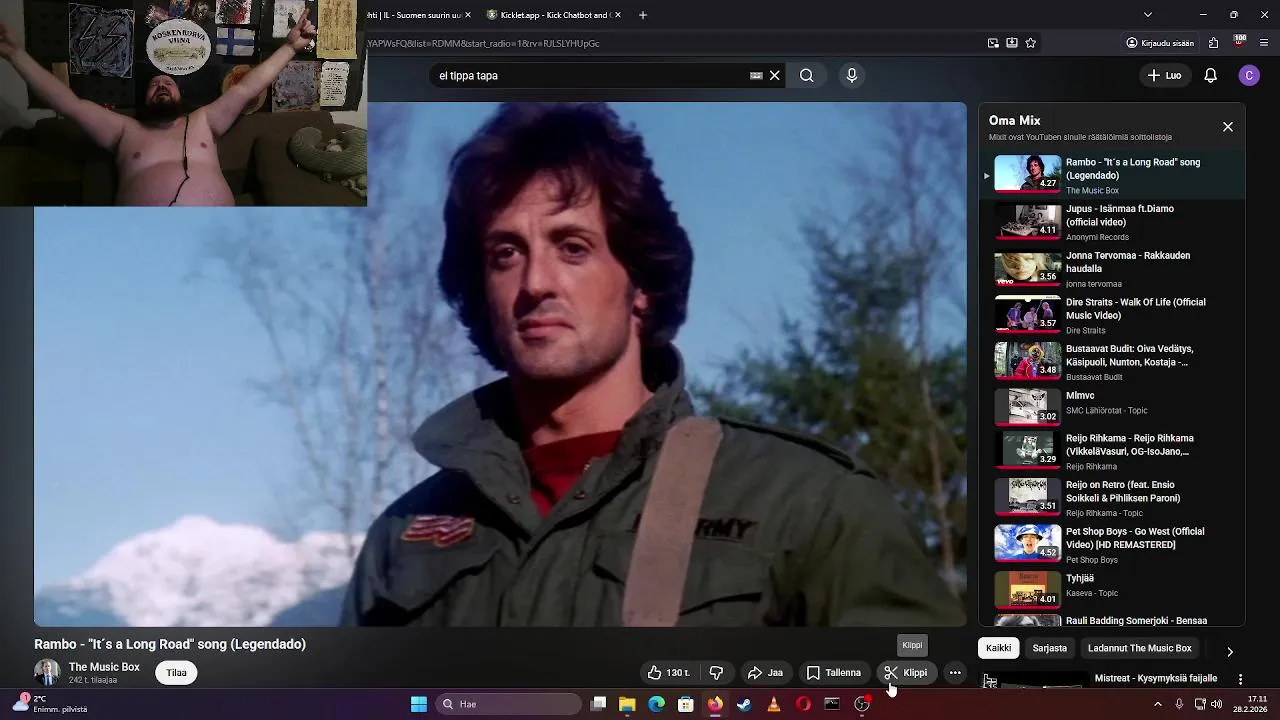
Task: Select the Ladannut The Music Box chip
Action: (x=1139, y=648)
